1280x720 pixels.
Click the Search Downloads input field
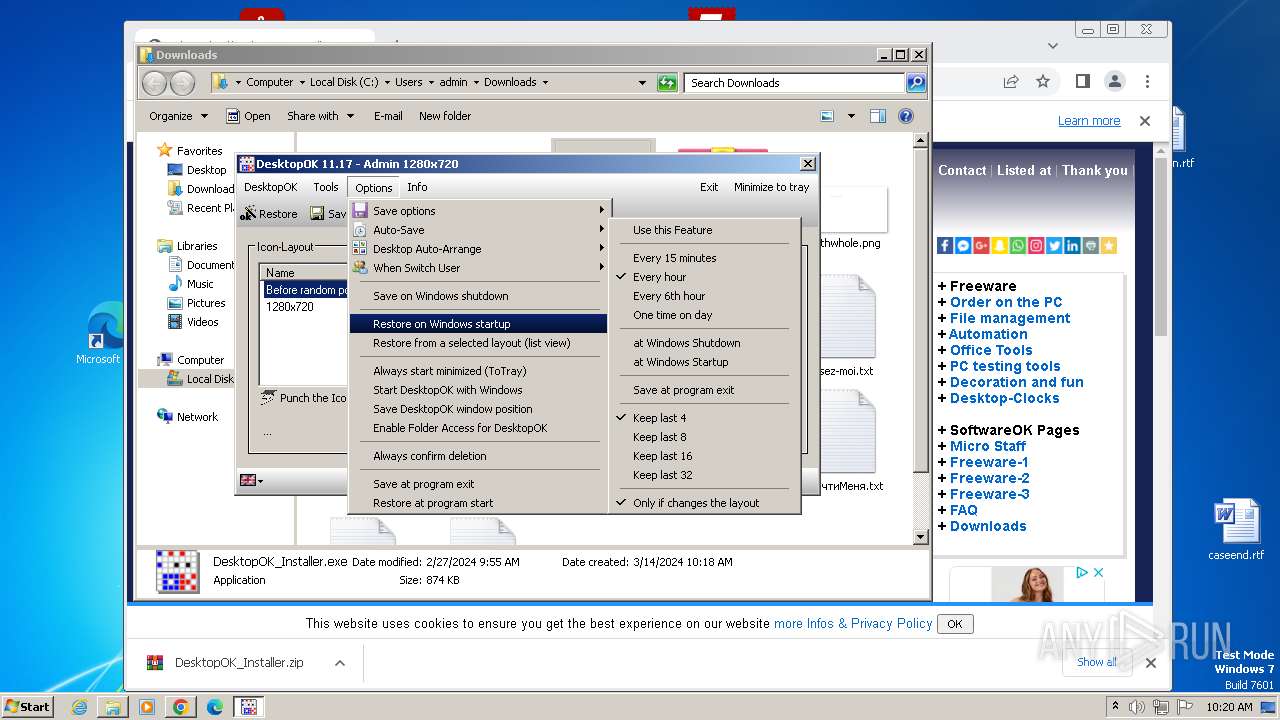795,83
